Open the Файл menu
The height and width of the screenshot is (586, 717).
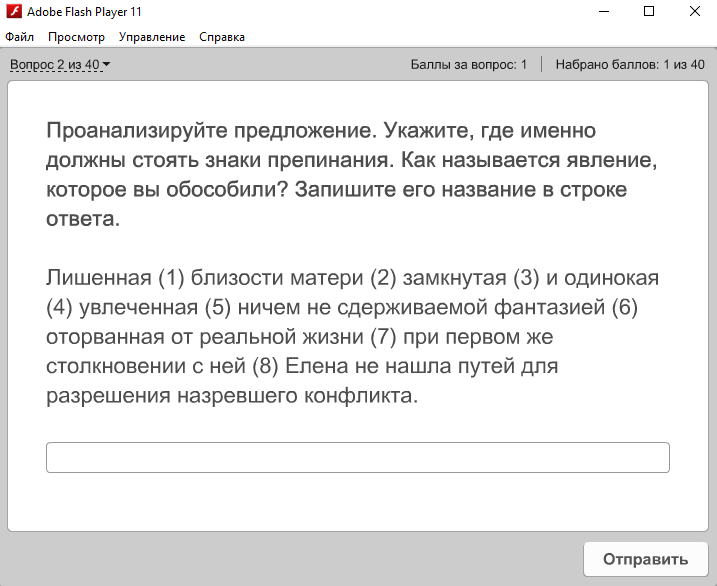(x=20, y=37)
